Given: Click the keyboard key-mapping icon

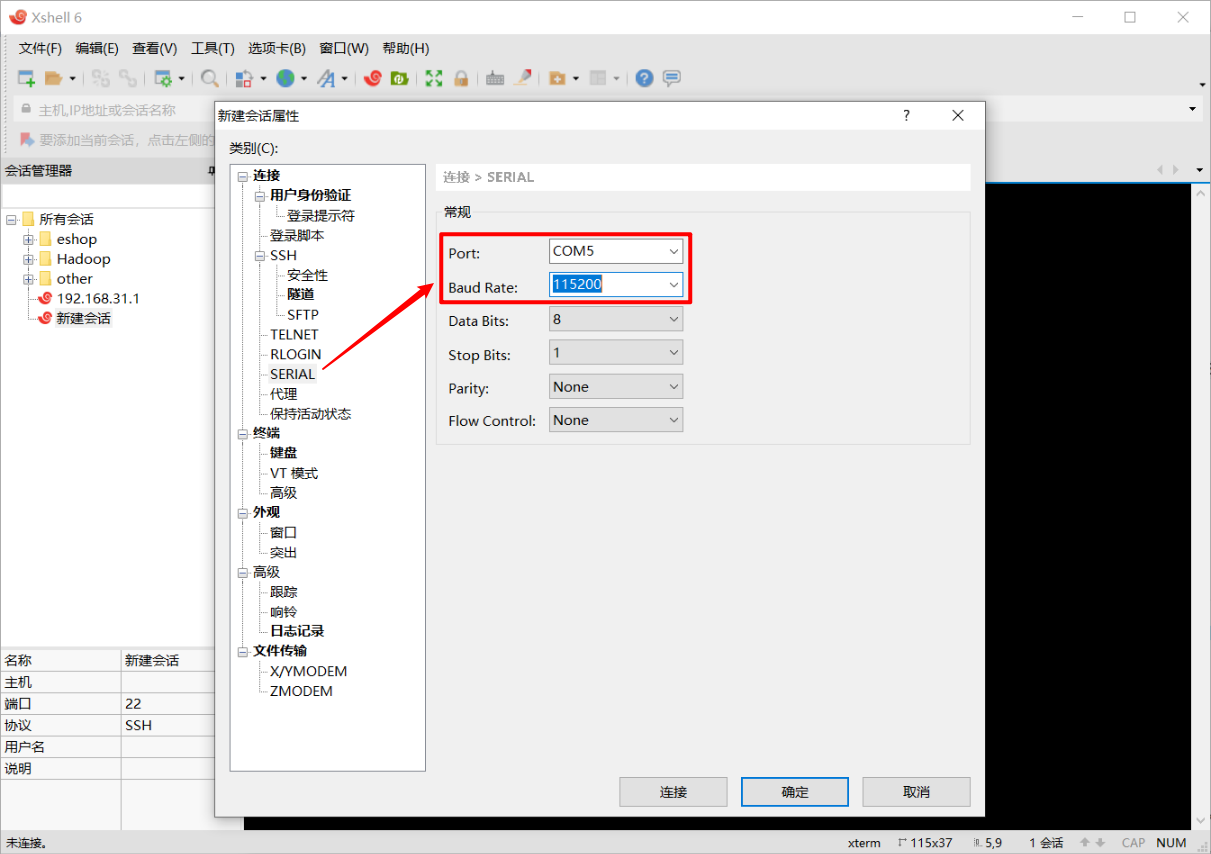Looking at the screenshot, I should pos(495,78).
